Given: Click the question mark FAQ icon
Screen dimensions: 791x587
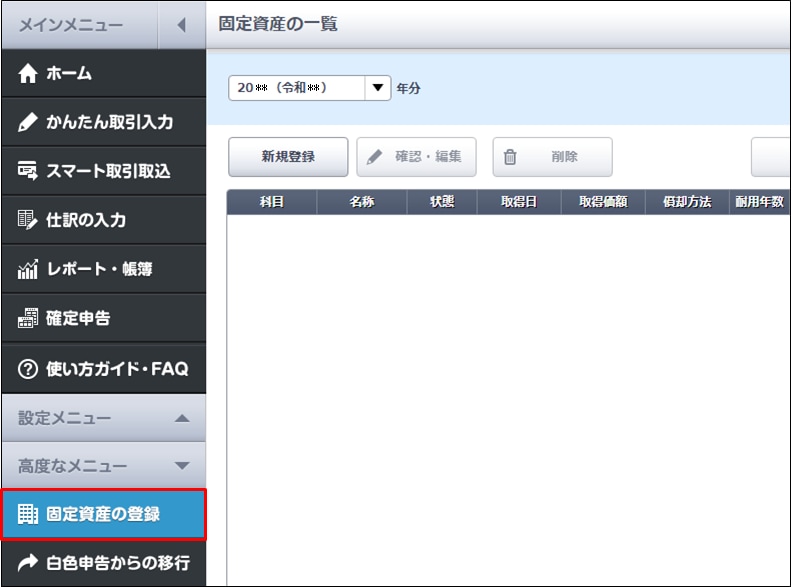Looking at the screenshot, I should (x=27, y=369).
